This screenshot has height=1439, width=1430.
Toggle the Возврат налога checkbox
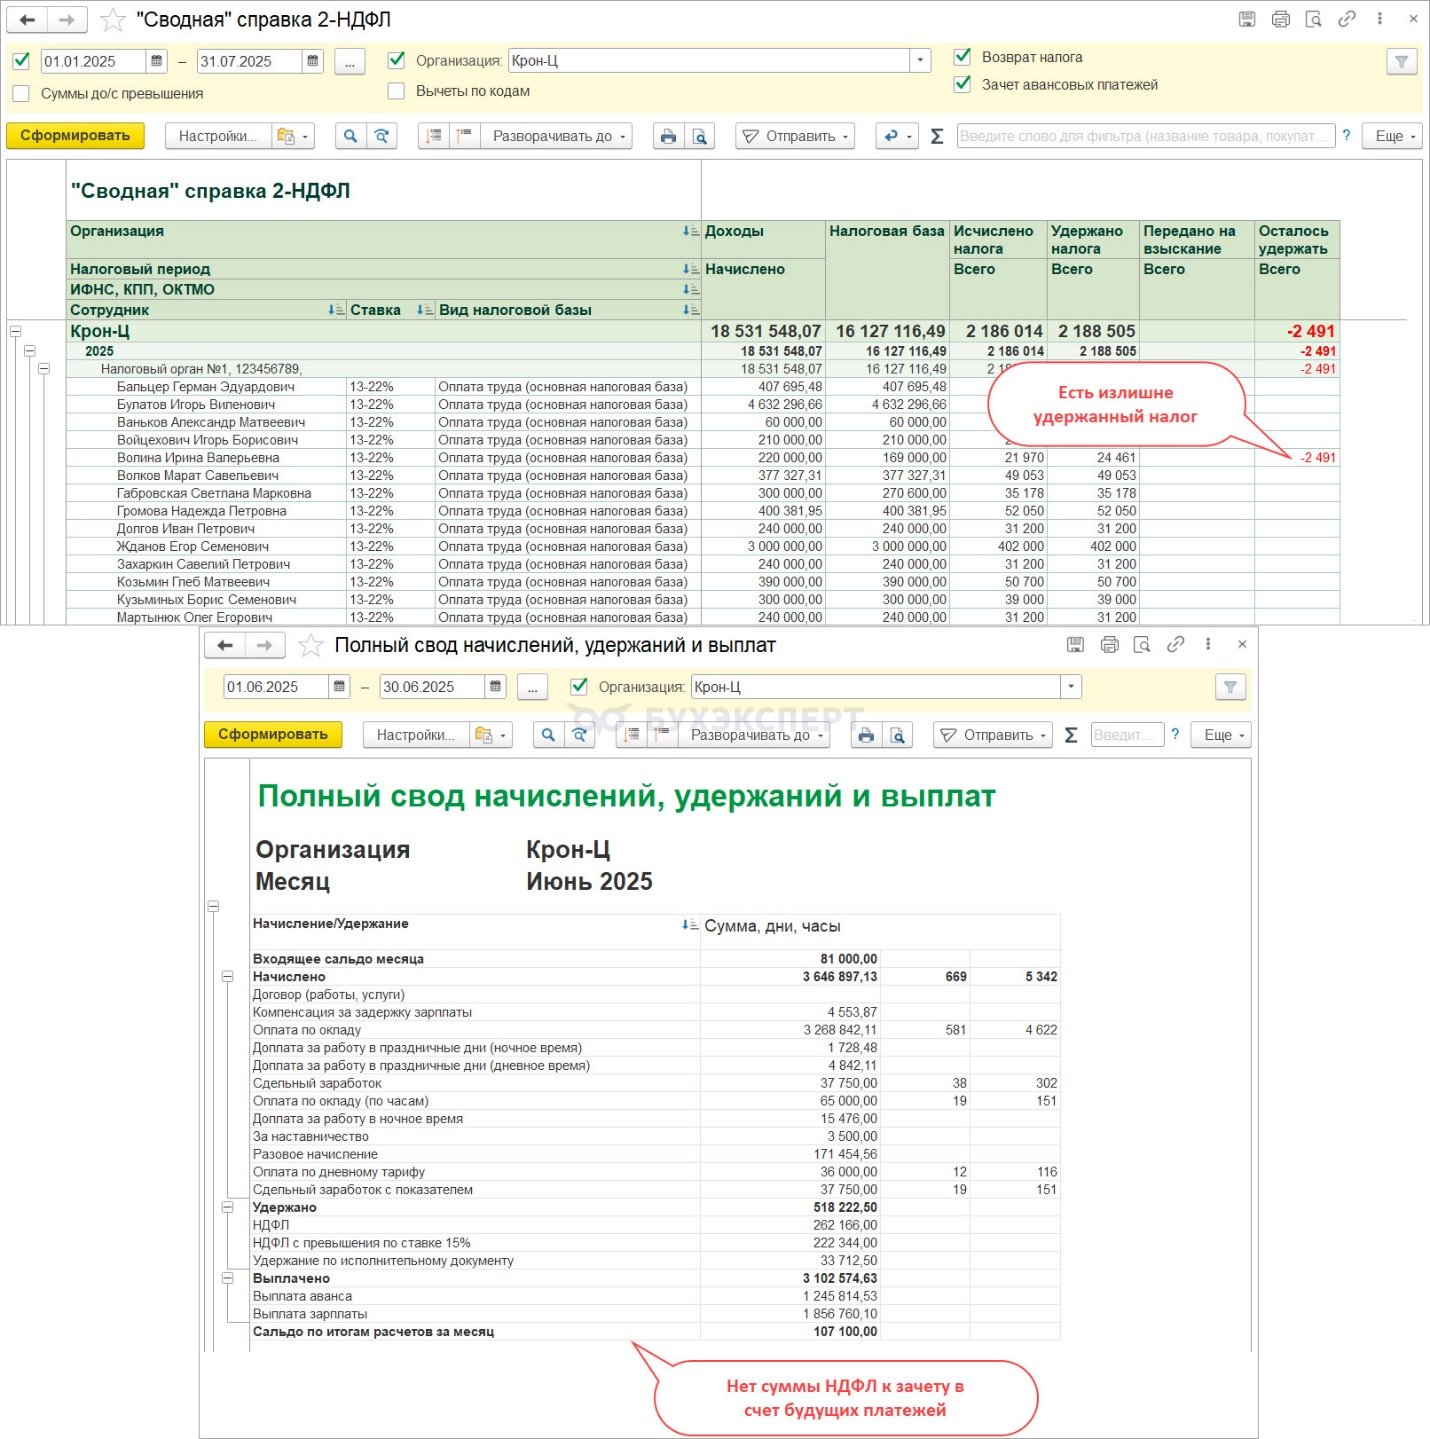(962, 57)
